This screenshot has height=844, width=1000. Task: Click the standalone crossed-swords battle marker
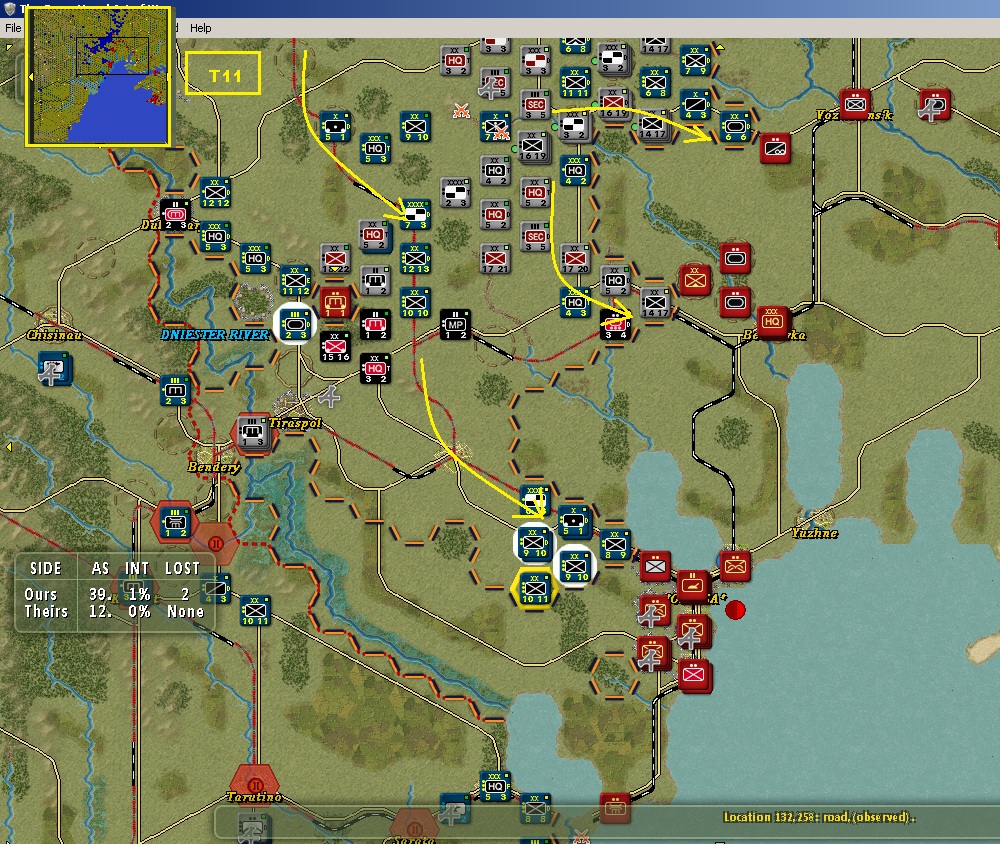tap(461, 111)
